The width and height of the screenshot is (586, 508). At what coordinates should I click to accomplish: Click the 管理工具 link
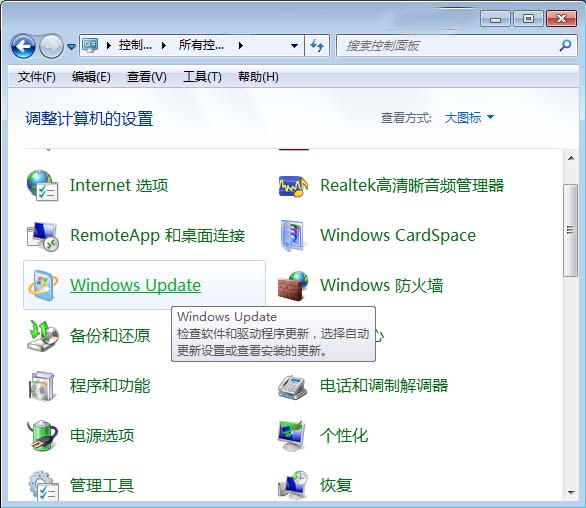tap(102, 485)
